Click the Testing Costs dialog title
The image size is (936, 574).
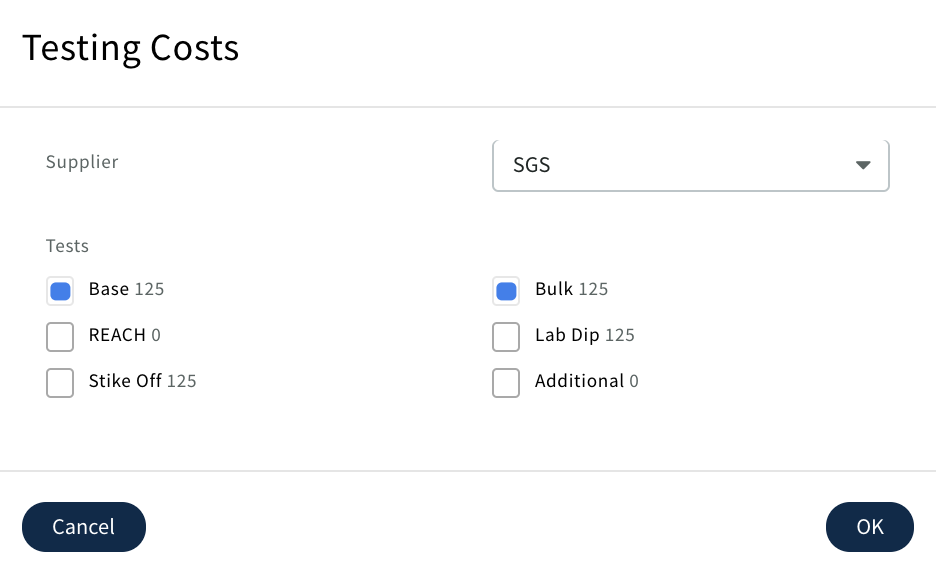(x=131, y=48)
